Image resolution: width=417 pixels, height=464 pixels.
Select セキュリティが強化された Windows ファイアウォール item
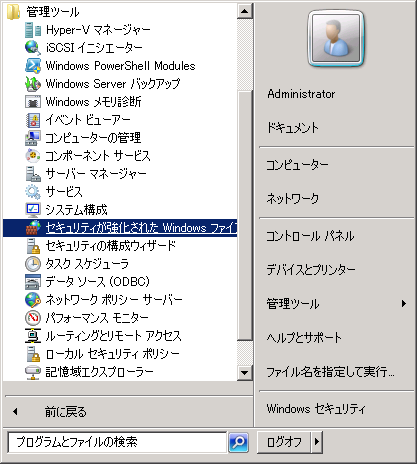pos(120,228)
